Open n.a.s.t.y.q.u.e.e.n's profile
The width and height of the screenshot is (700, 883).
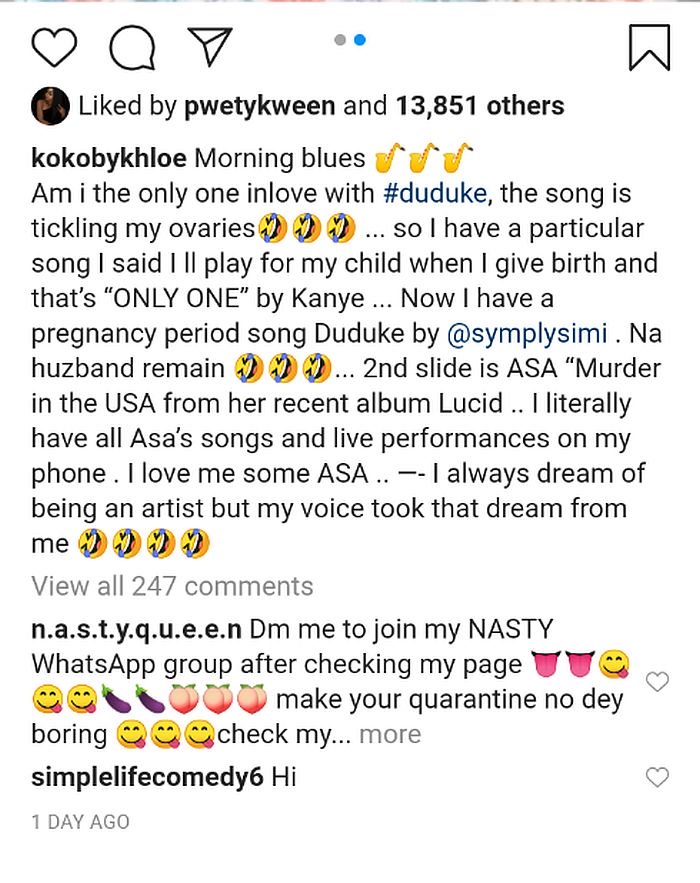click(x=136, y=630)
